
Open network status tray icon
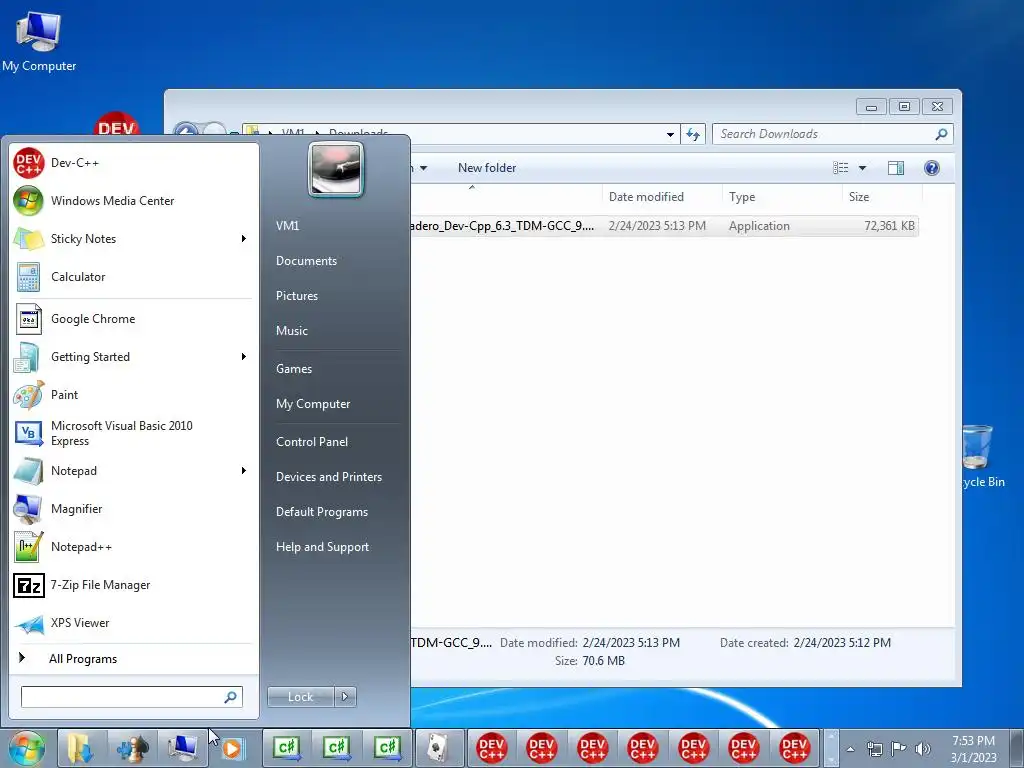(x=874, y=749)
